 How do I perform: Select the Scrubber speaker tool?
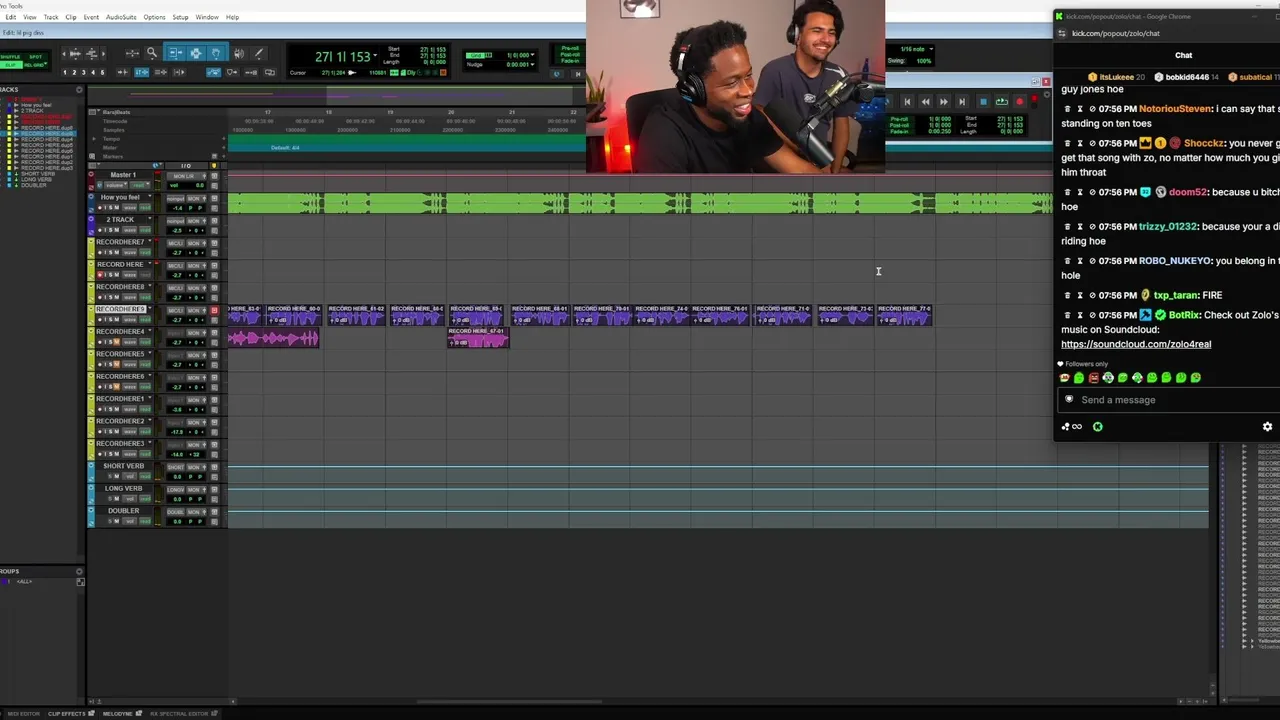(239, 53)
